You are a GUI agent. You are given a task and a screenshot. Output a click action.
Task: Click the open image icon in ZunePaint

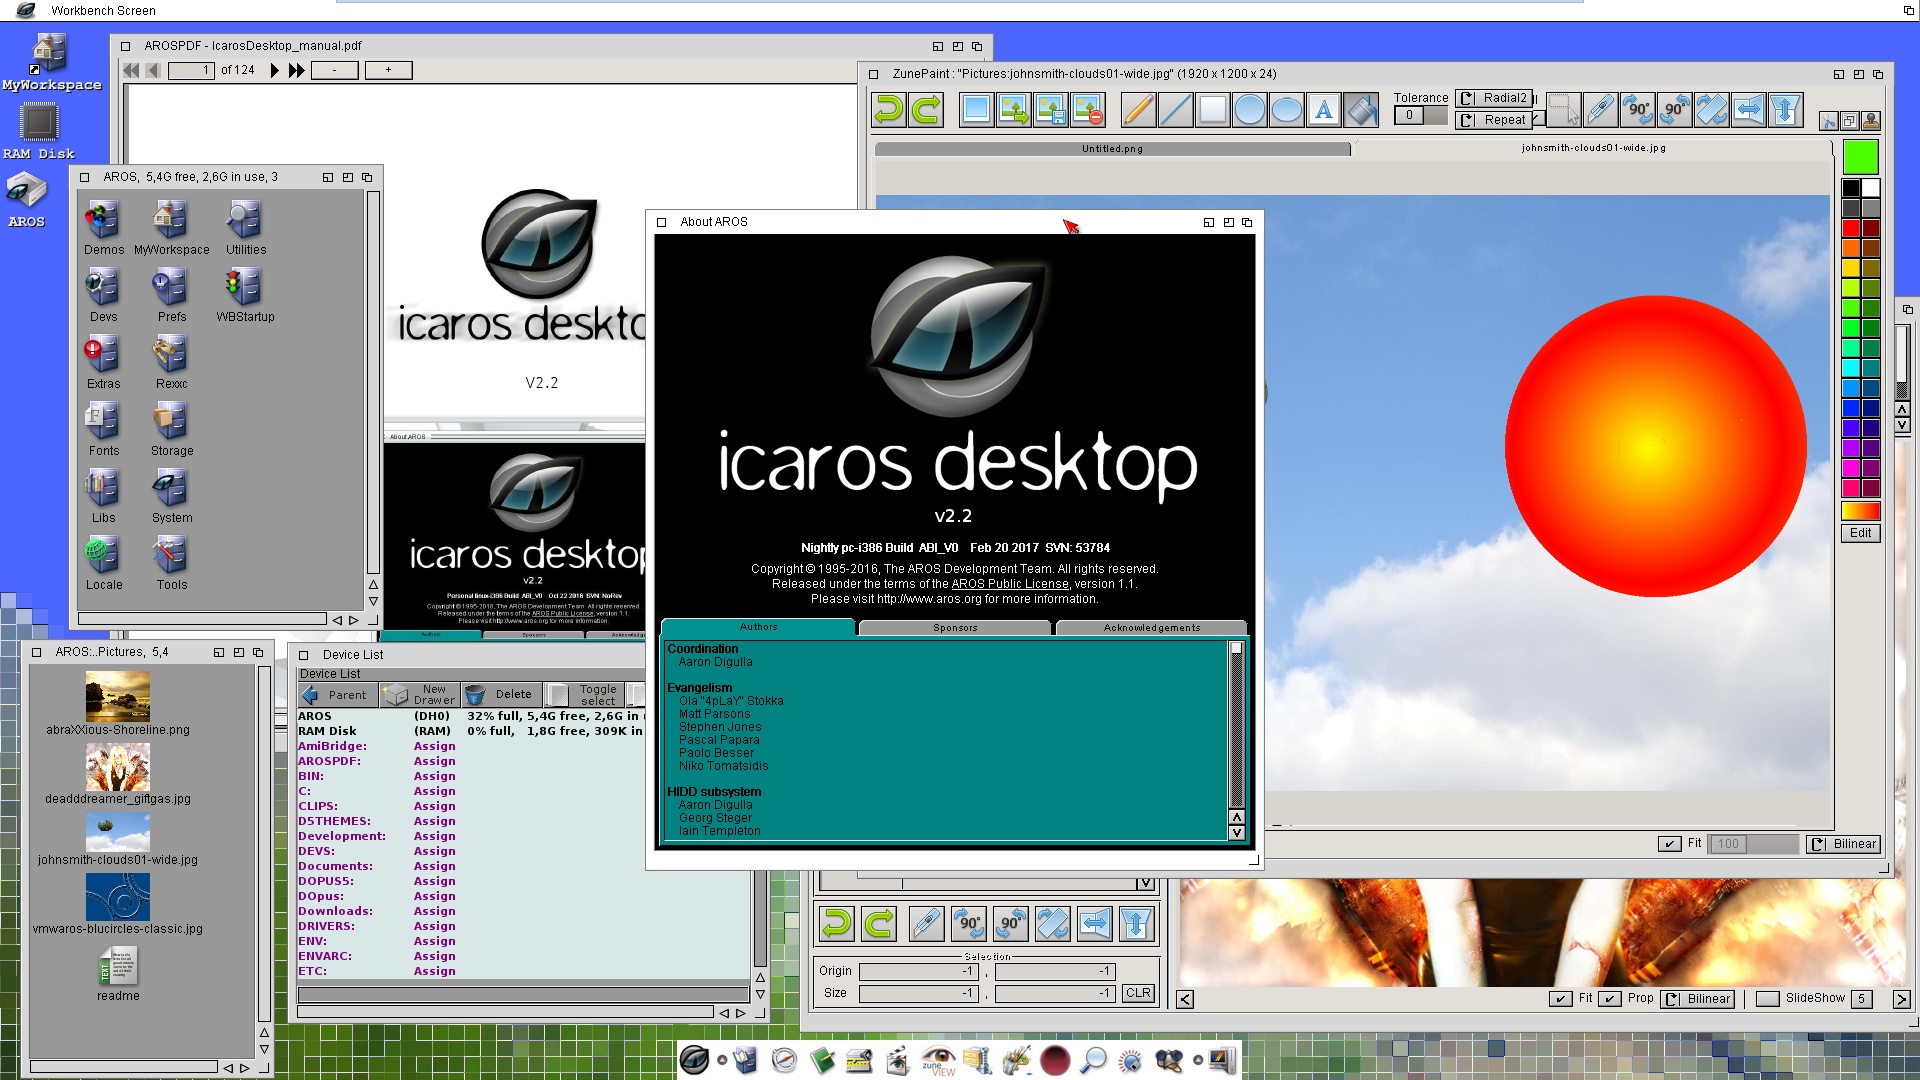click(x=1013, y=110)
